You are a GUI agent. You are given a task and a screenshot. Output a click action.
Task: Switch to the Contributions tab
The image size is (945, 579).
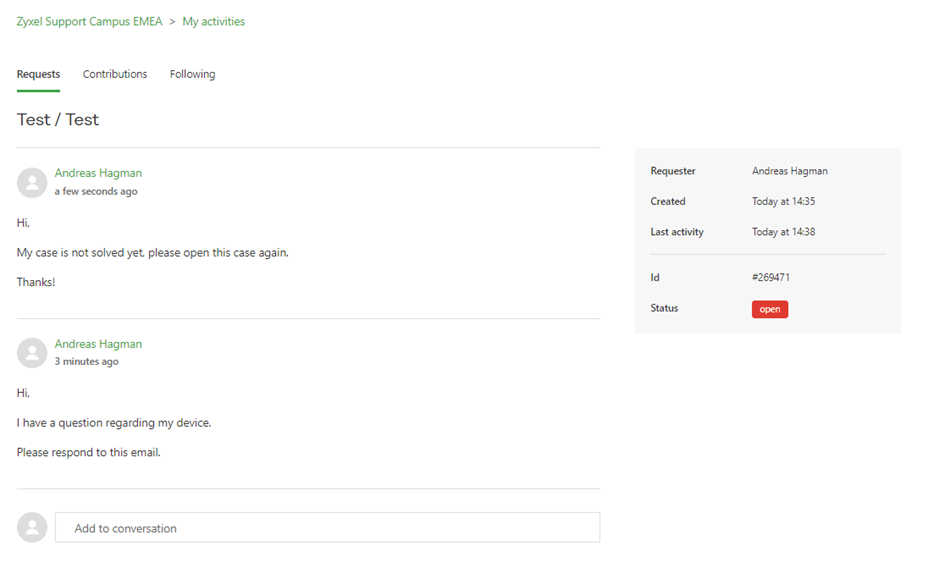coord(115,74)
